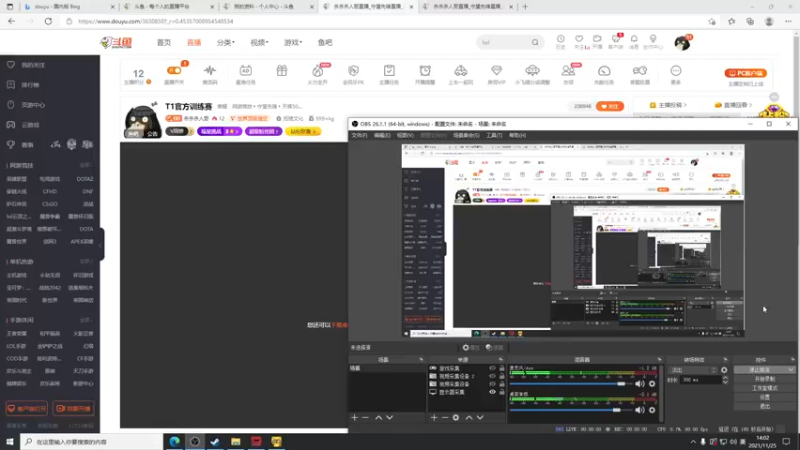Open the OBS Tools menu
Screen dimensions: 800x450
[494, 135]
